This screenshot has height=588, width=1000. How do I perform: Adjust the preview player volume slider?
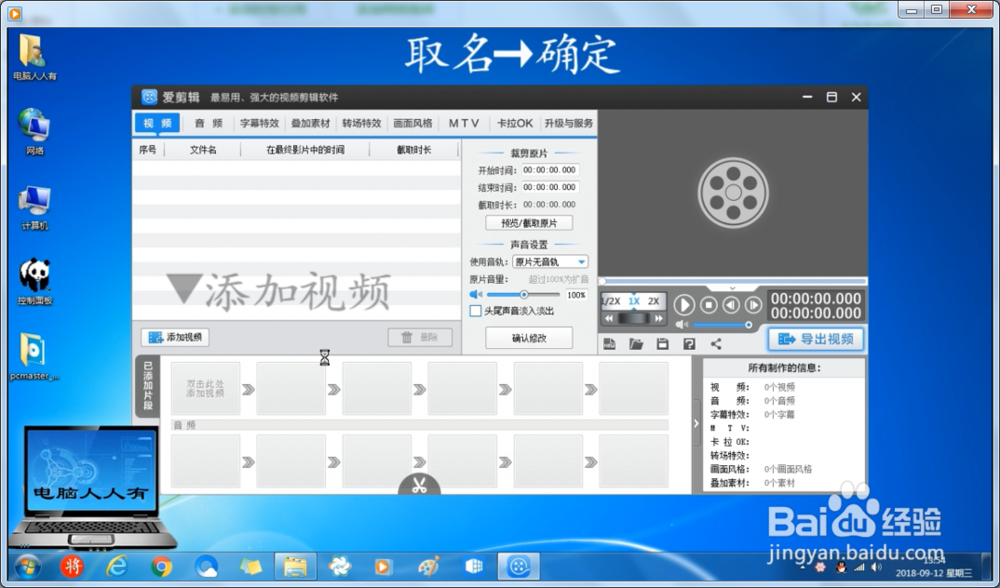pyautogui.click(x=722, y=325)
